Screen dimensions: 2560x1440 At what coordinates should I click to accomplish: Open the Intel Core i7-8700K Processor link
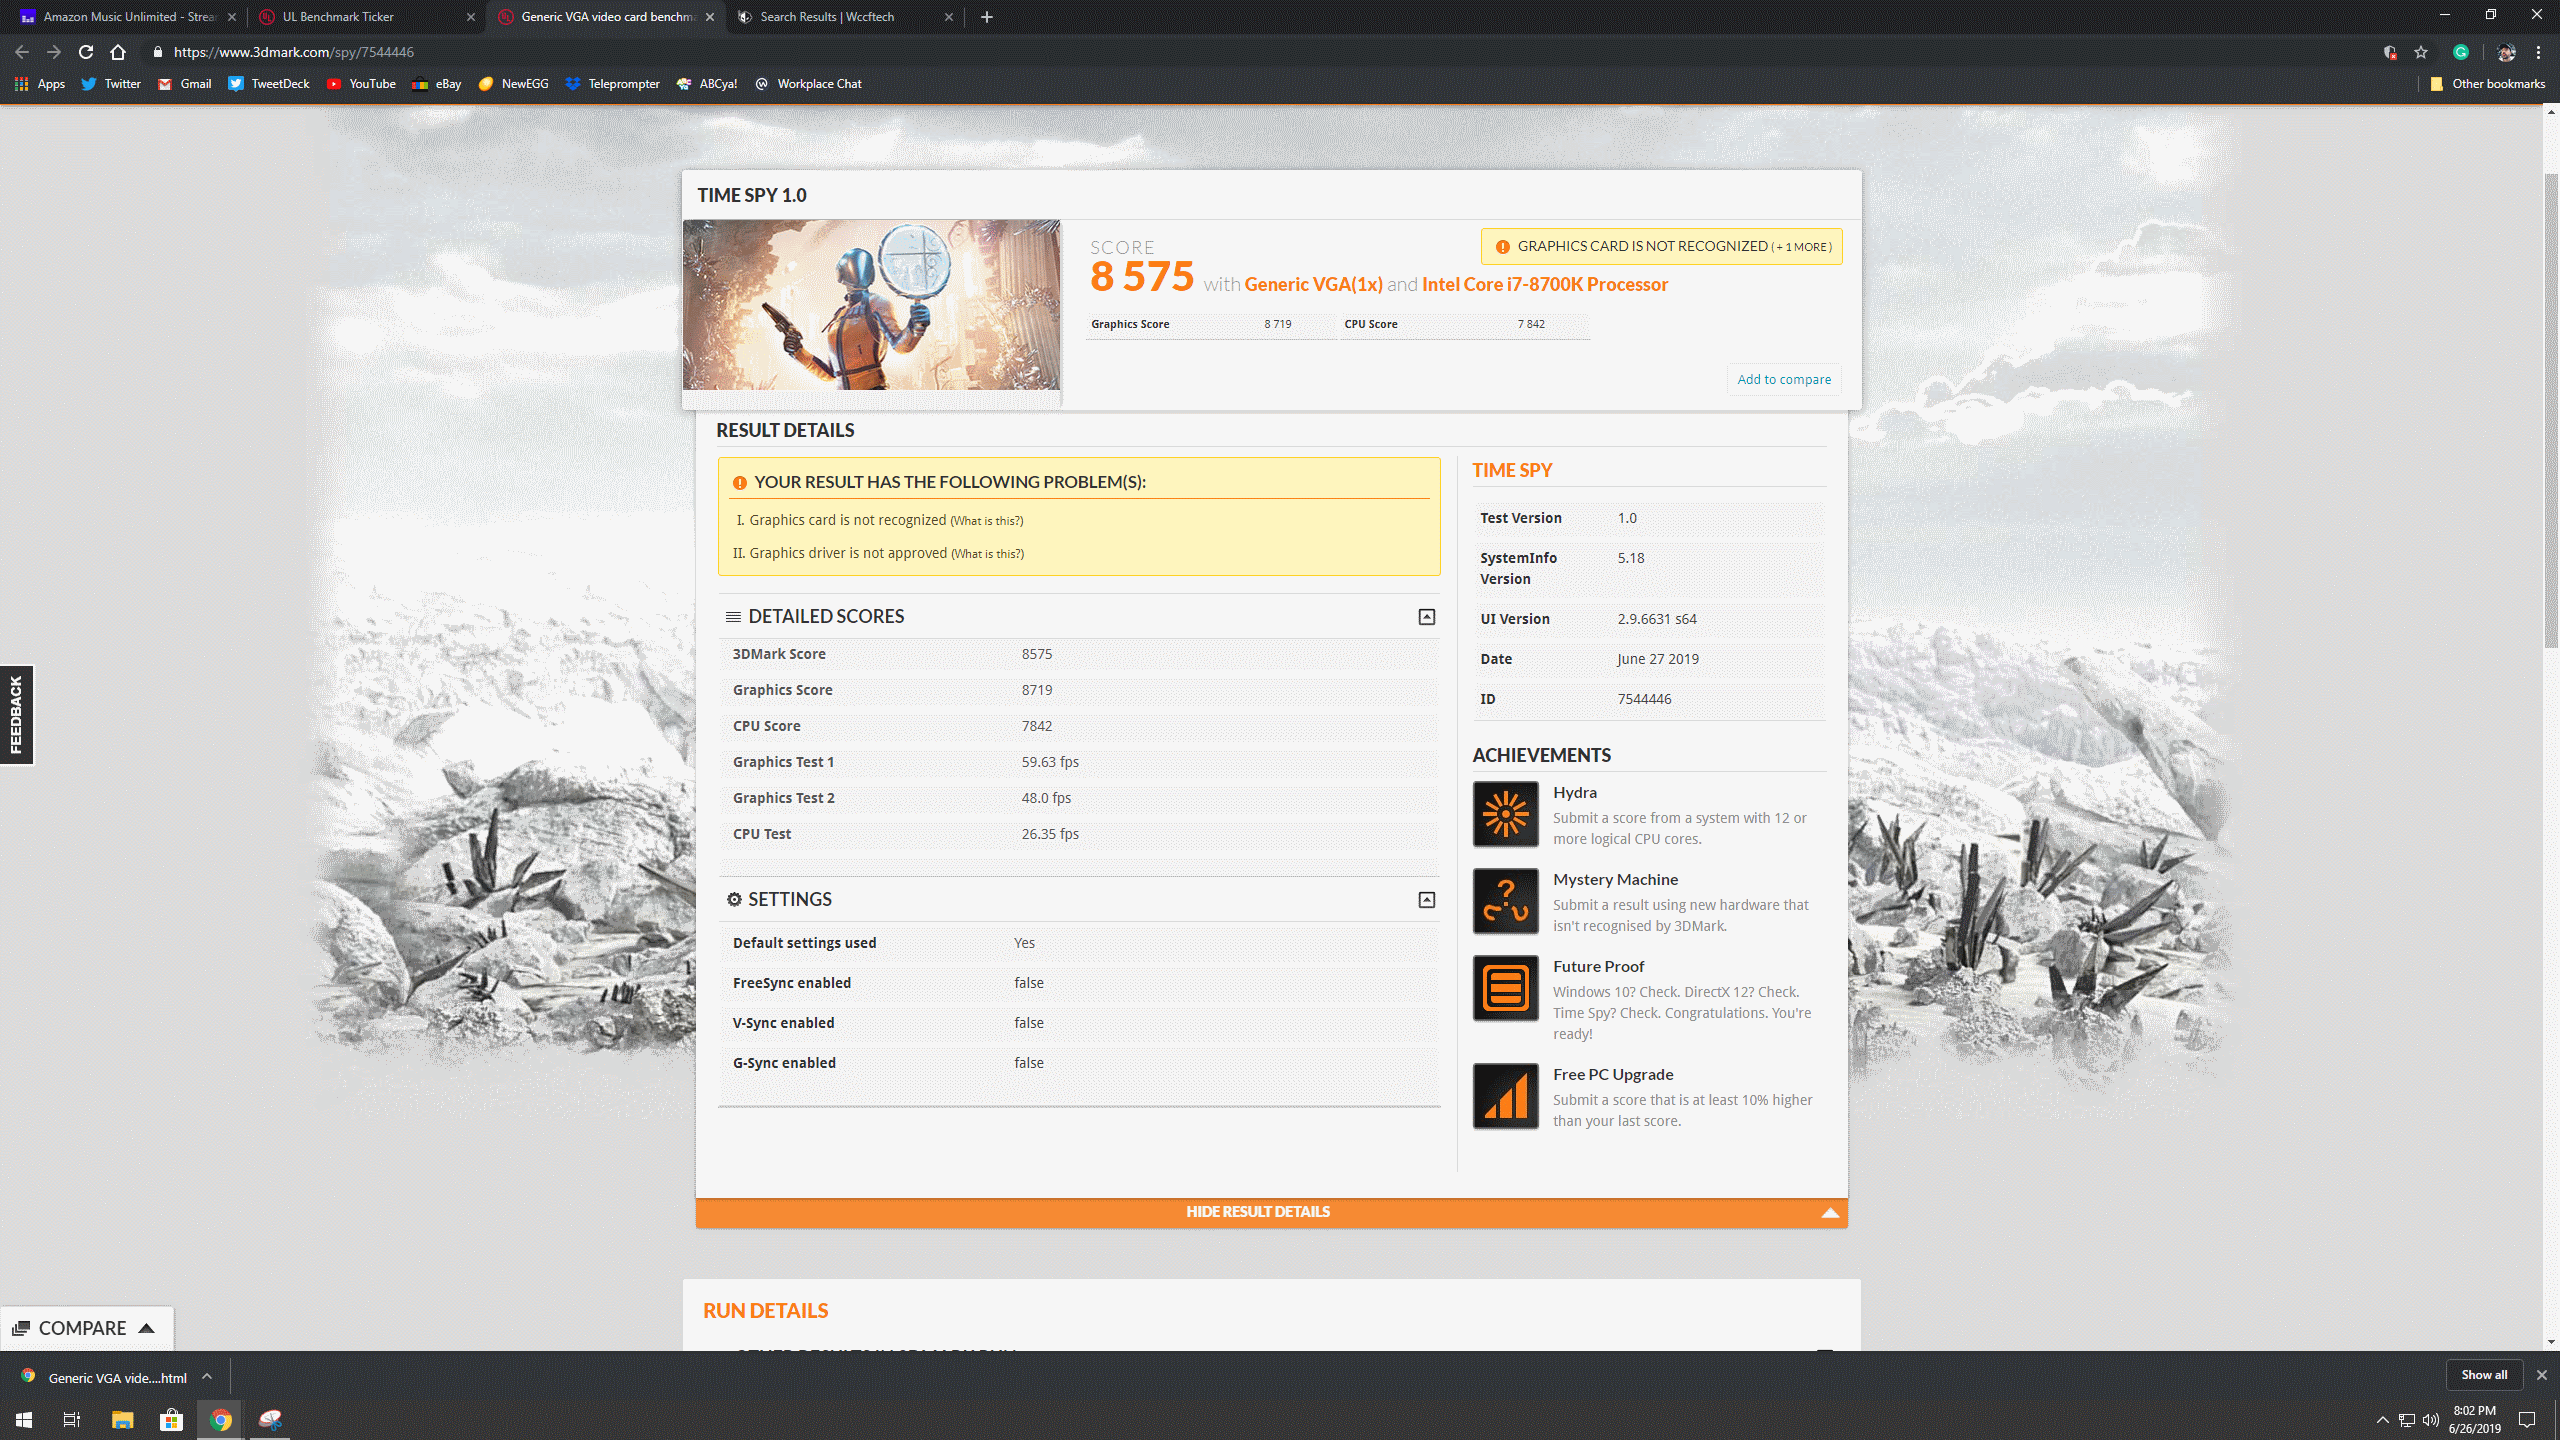1545,285
